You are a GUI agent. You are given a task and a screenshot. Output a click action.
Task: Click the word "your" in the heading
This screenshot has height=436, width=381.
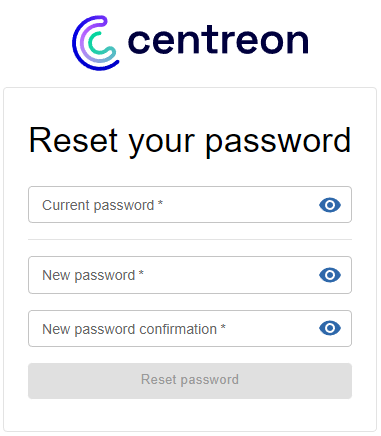(x=161, y=145)
